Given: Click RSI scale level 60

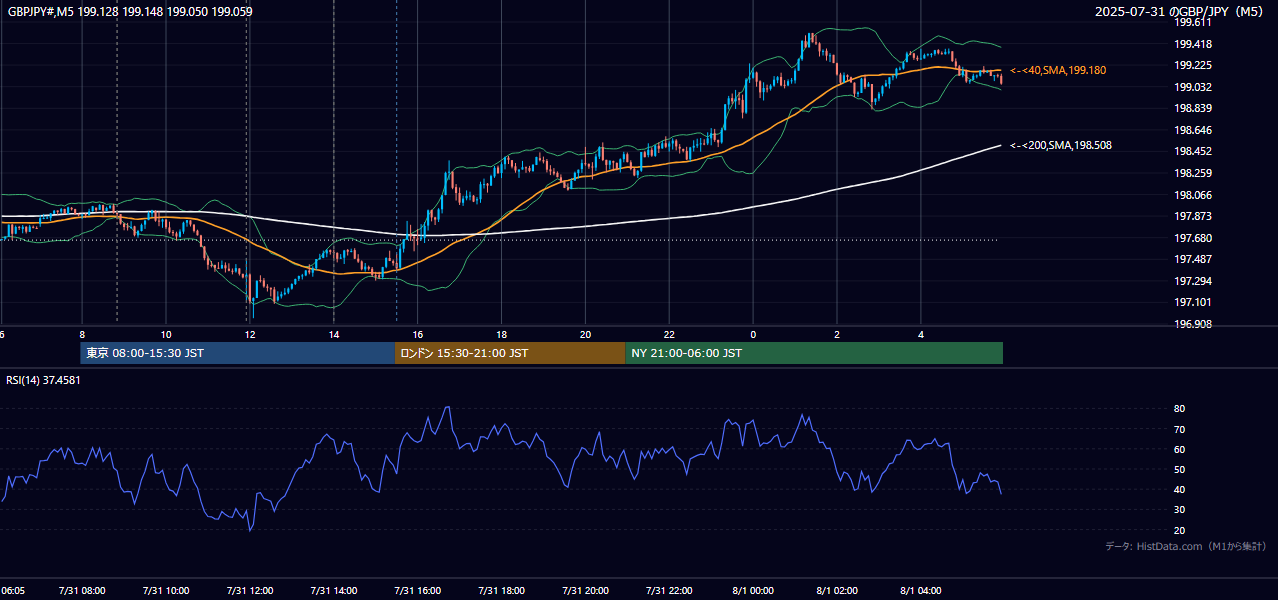Looking at the screenshot, I should [1179, 449].
